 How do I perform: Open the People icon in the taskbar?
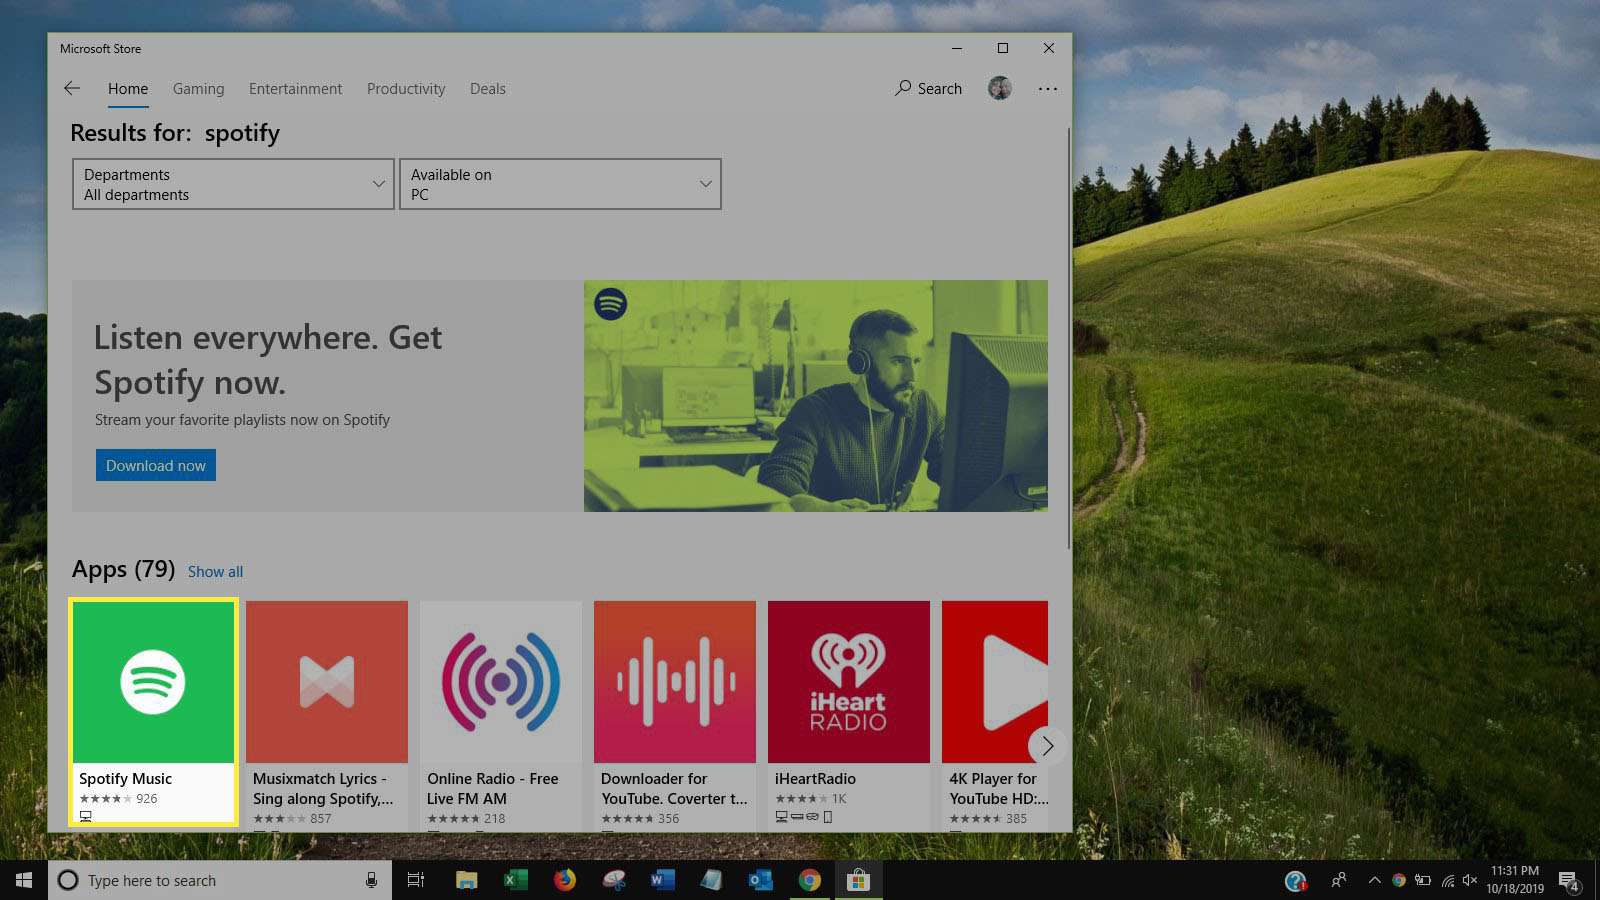coord(1339,880)
